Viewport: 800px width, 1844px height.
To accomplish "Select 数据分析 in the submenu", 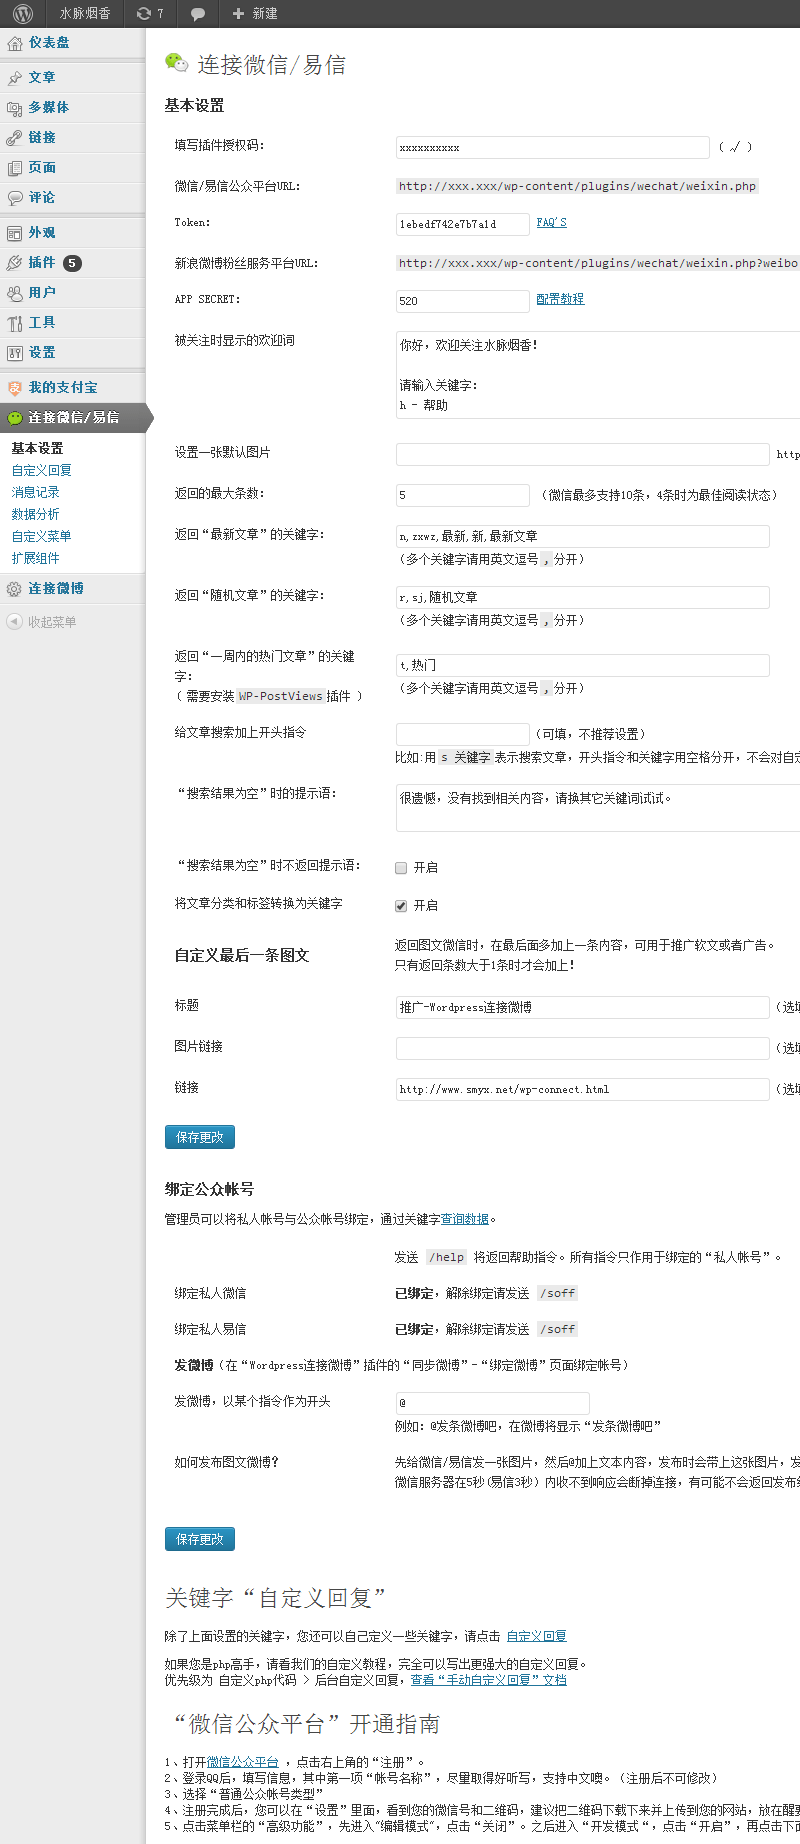I will coord(36,514).
